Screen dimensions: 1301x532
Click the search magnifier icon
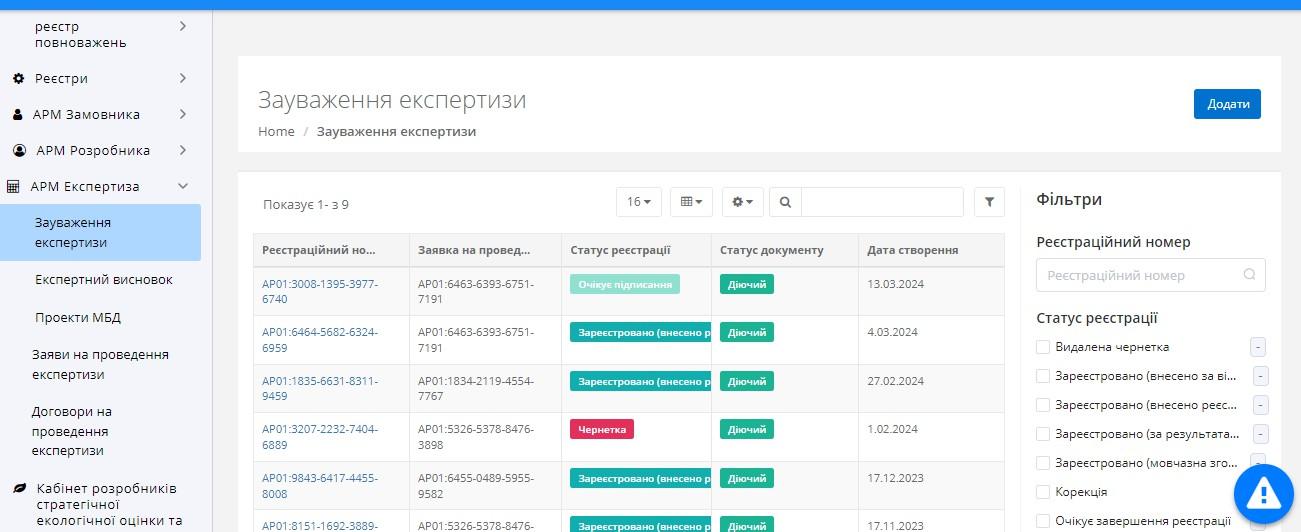[x=785, y=202]
